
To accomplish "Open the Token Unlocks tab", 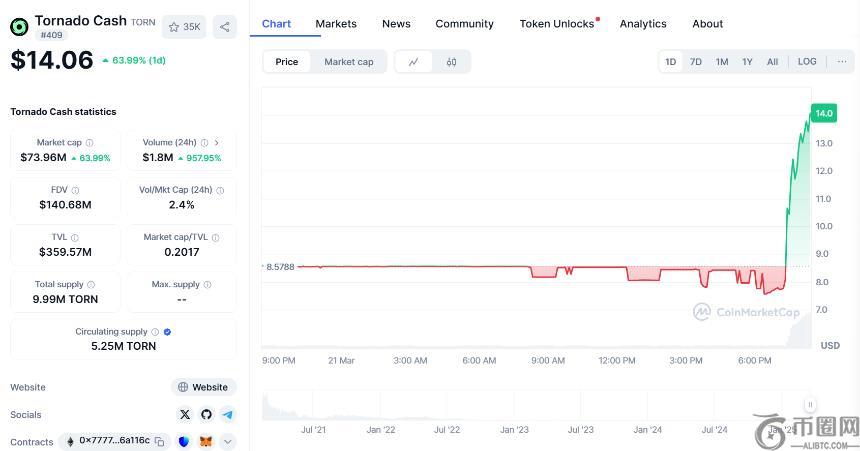I will tap(557, 24).
